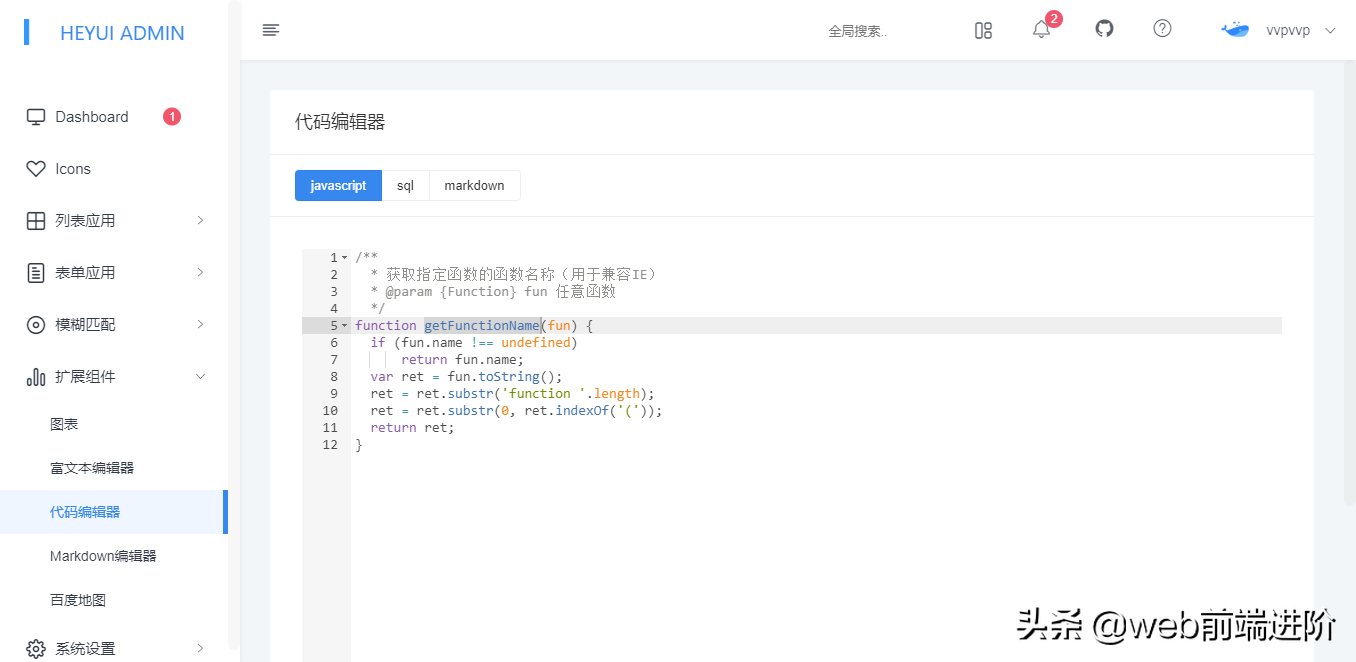Expand the 列表应用 submenu chevron
Viewport: 1356px width, 662px height.
[x=200, y=220]
